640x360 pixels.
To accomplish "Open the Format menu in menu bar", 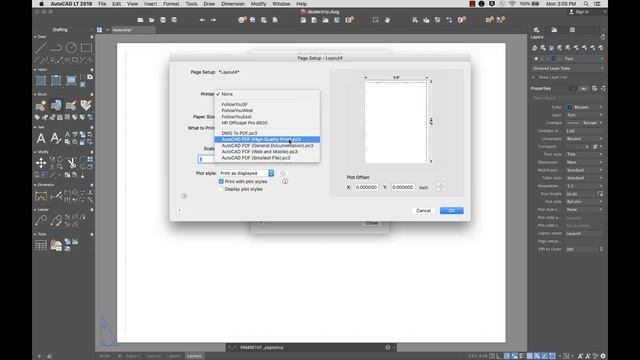I will (x=171, y=4).
